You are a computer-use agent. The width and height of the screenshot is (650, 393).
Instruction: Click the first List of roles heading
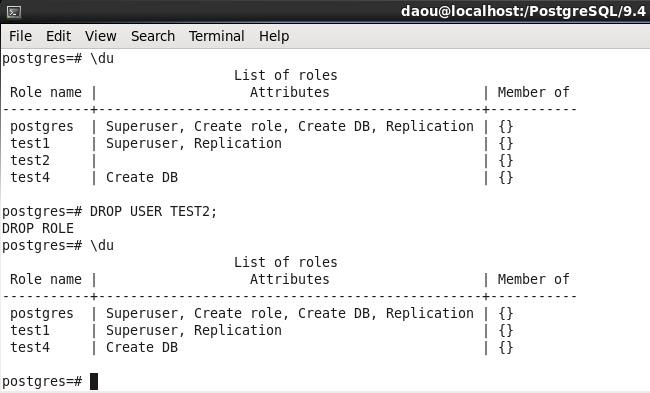click(x=286, y=75)
